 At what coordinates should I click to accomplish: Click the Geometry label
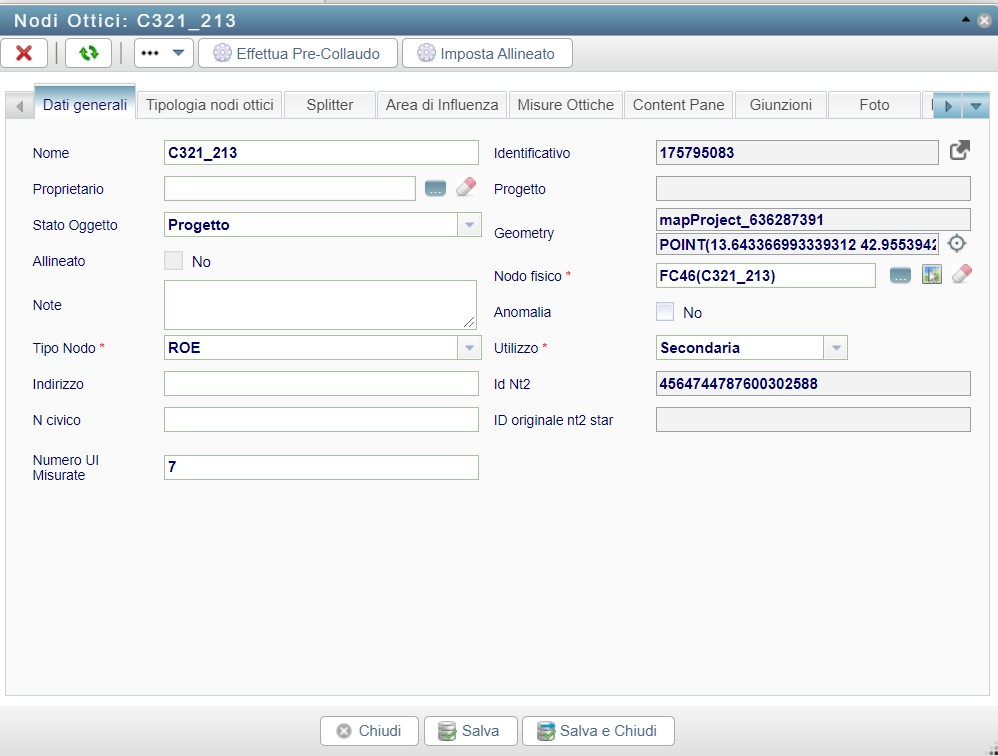pyautogui.click(x=523, y=233)
